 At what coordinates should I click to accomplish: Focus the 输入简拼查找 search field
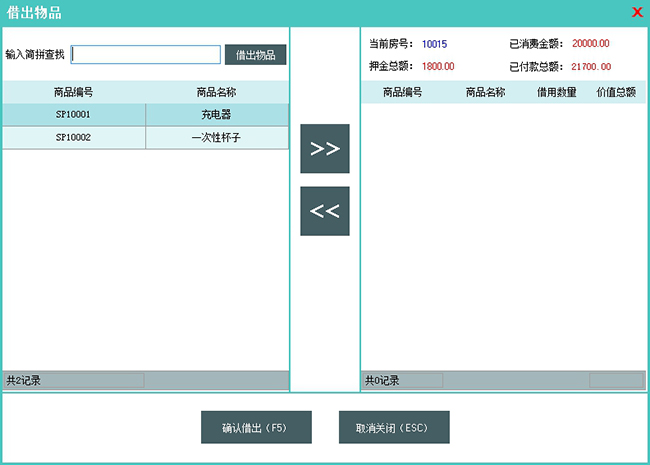(146, 55)
